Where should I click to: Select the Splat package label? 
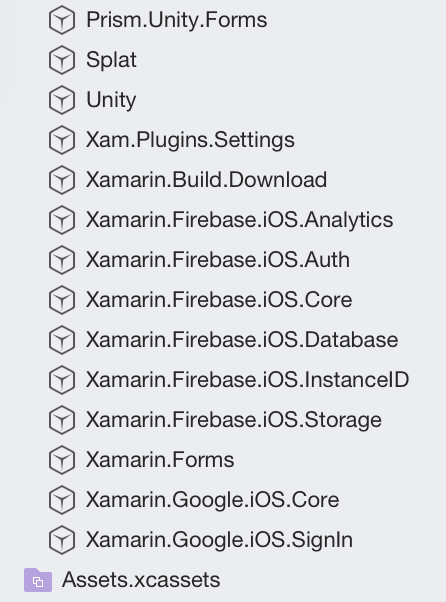[111, 60]
